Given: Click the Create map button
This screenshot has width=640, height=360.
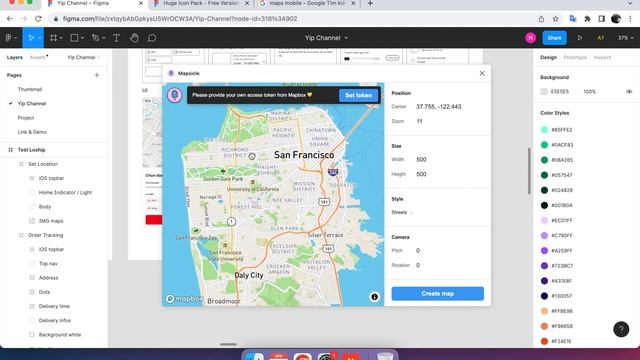Looking at the screenshot, I should (438, 293).
